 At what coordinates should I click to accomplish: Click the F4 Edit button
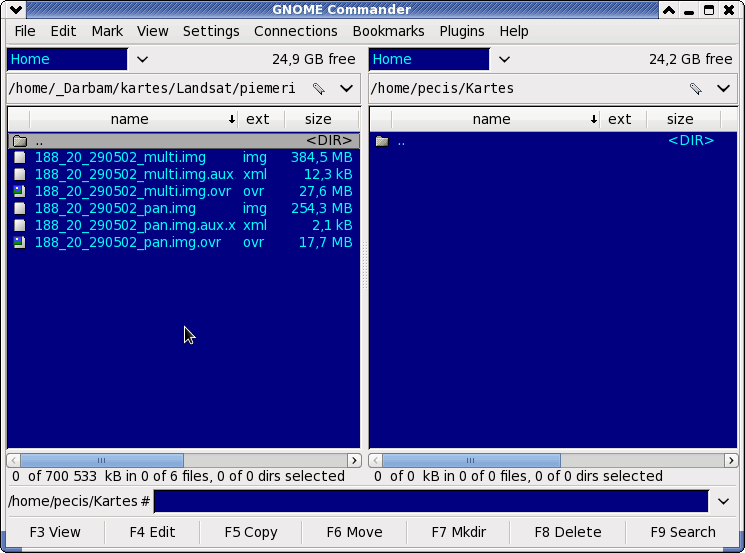tap(153, 532)
